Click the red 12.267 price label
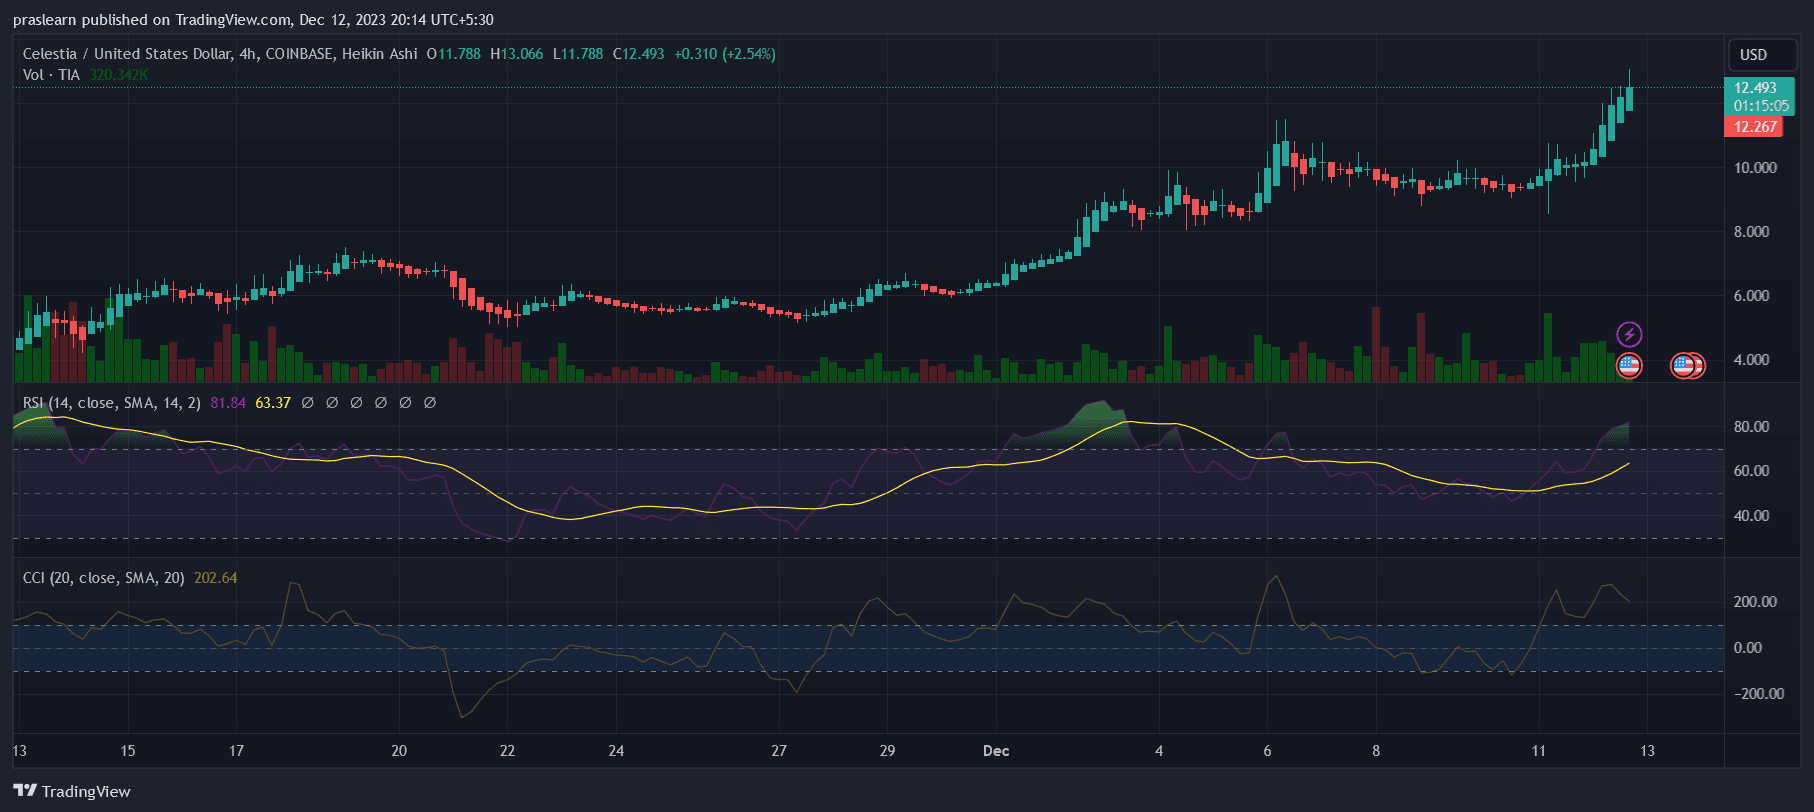1814x812 pixels. point(1755,127)
